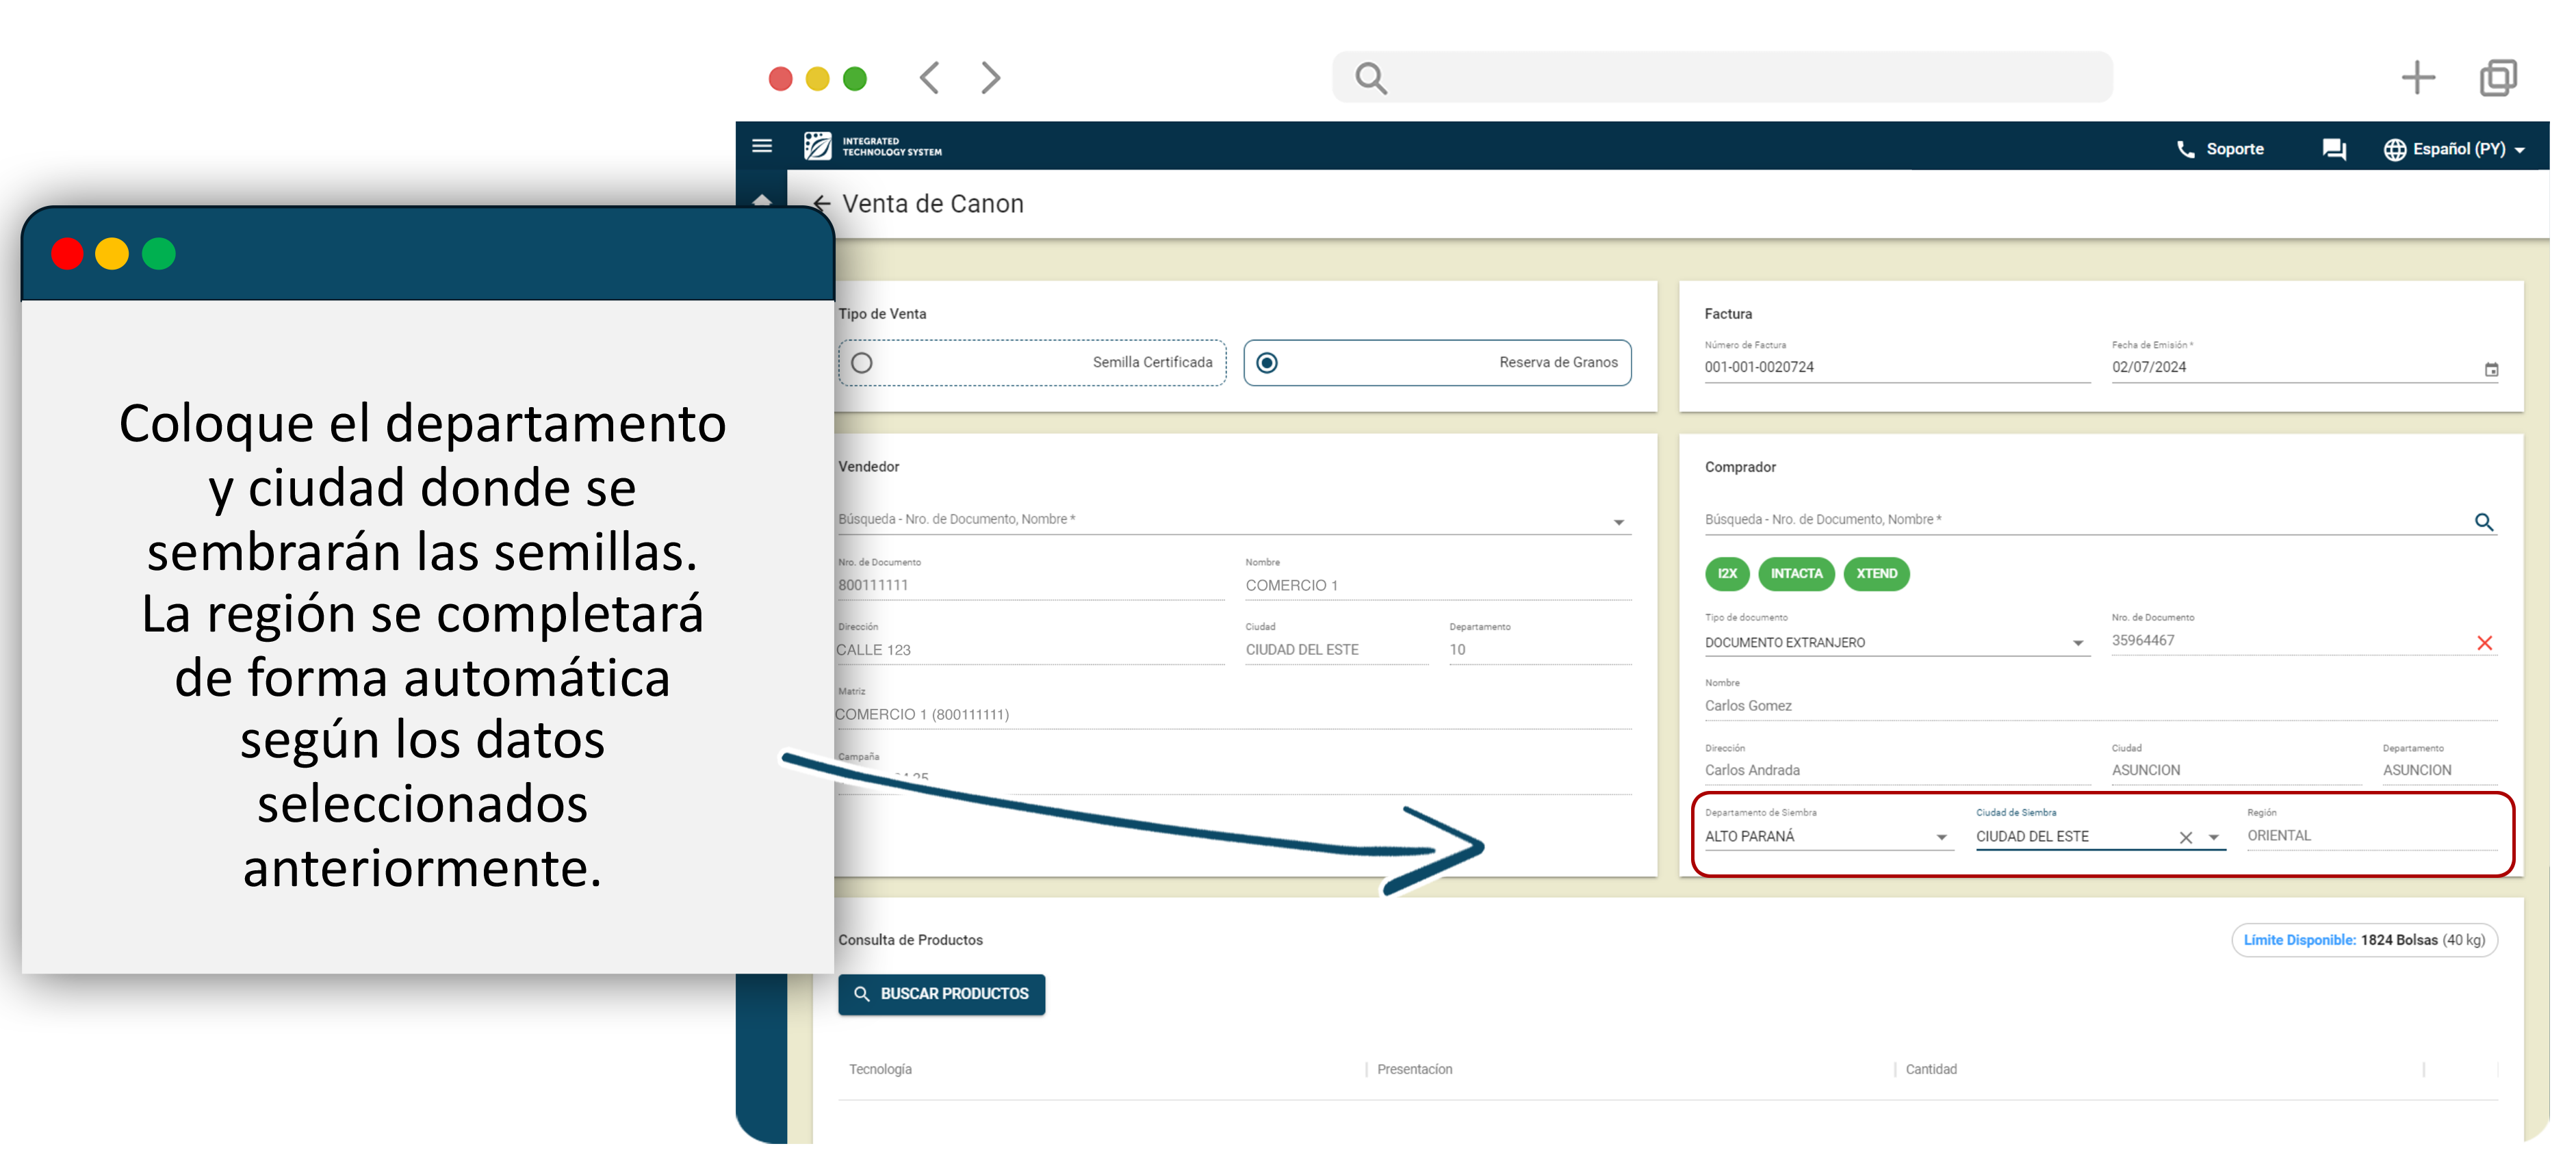Click the phone Soporte icon
The width and height of the screenshot is (2576, 1170).
pos(2186,149)
